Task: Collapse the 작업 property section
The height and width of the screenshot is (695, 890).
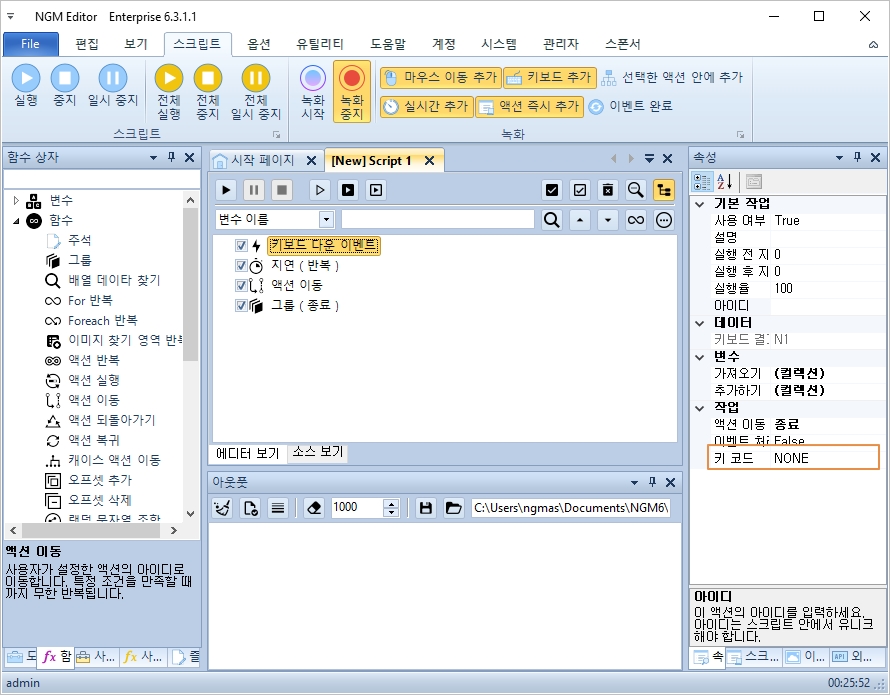Action: (700, 408)
